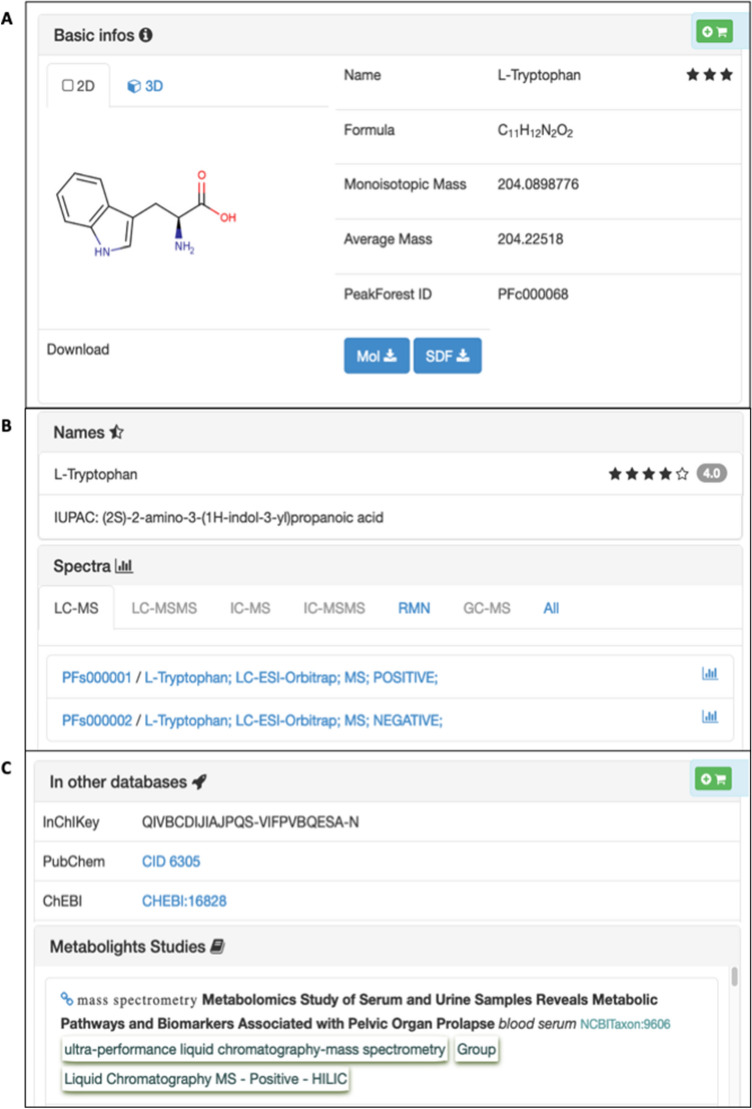The width and height of the screenshot is (752, 1109).
Task: Click link icon before mass spectrometry study
Action: click(67, 998)
